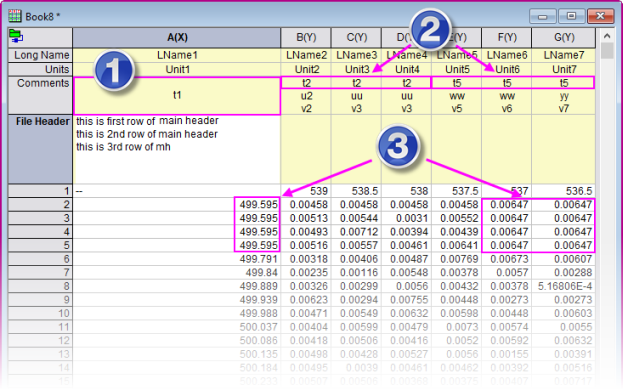Click the u2 comment in column B

306,96
